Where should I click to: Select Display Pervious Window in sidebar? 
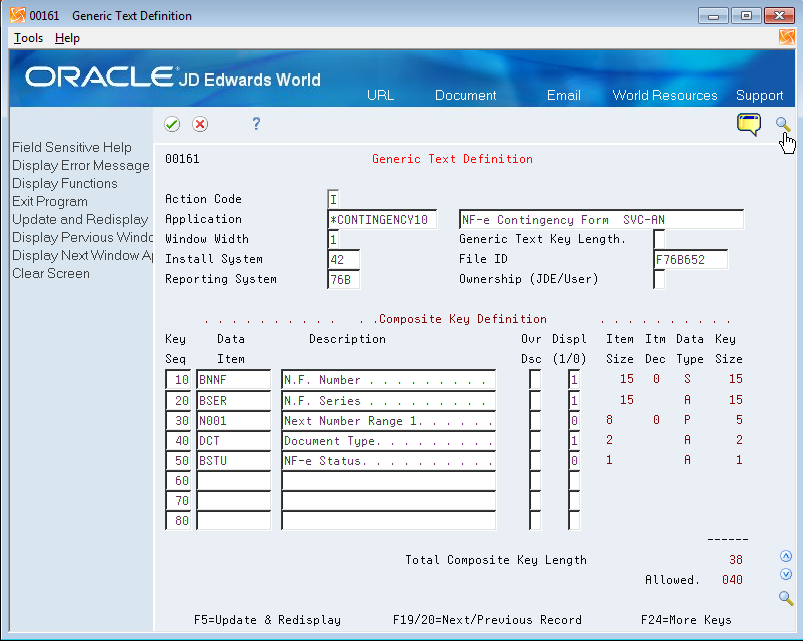click(x=82, y=237)
